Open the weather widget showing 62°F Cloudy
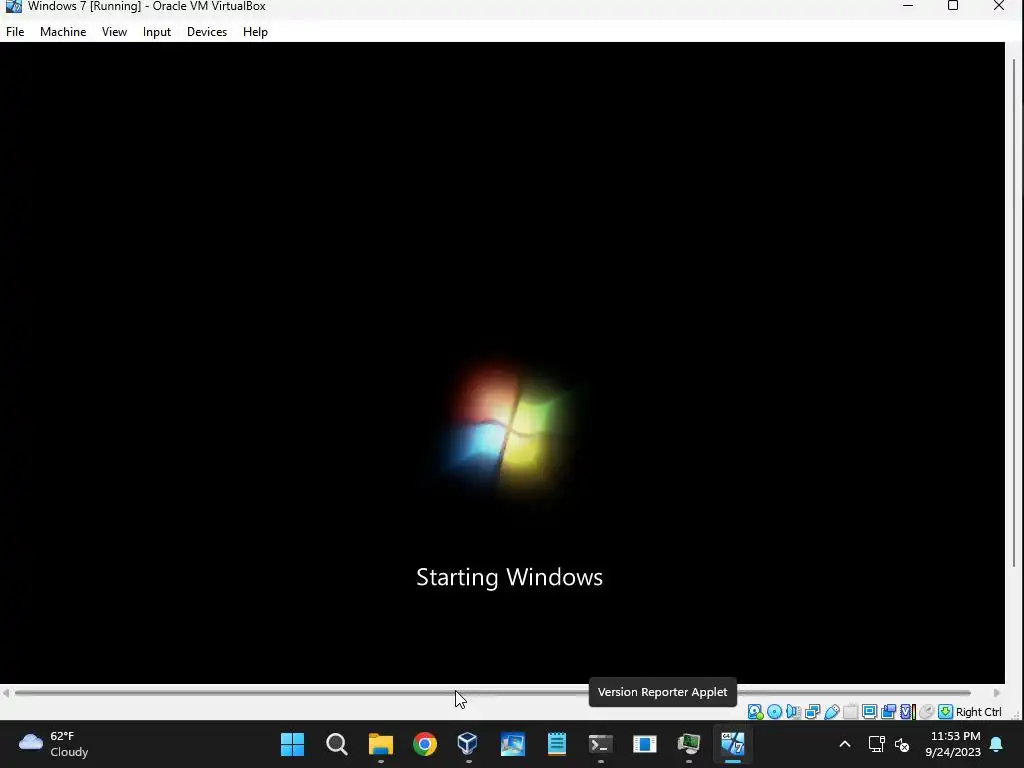Image resolution: width=1024 pixels, height=768 pixels. [54, 744]
